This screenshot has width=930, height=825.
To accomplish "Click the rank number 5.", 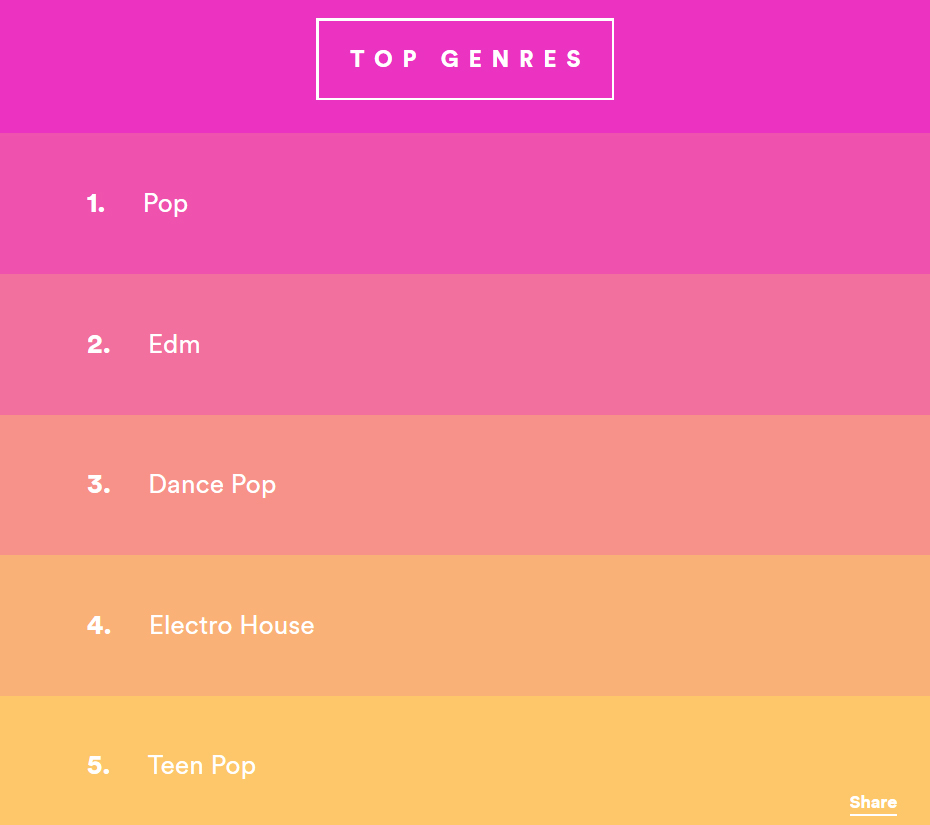I will point(98,766).
